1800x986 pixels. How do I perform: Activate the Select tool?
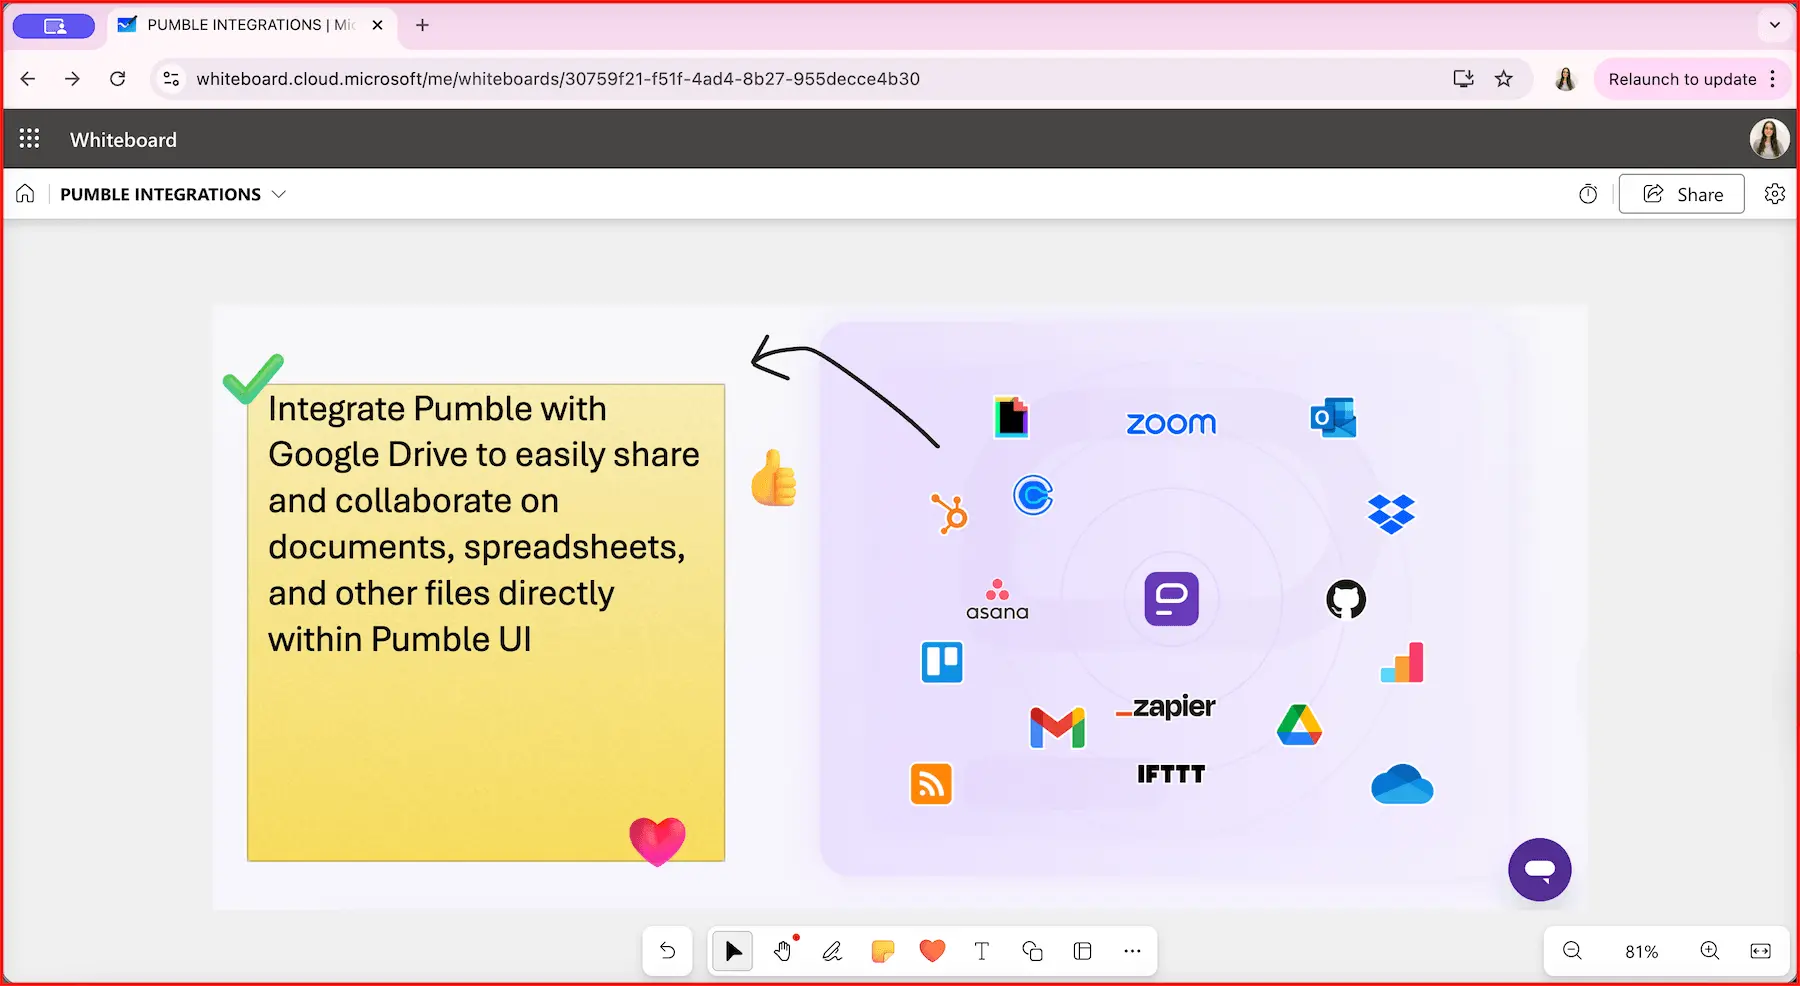(732, 951)
